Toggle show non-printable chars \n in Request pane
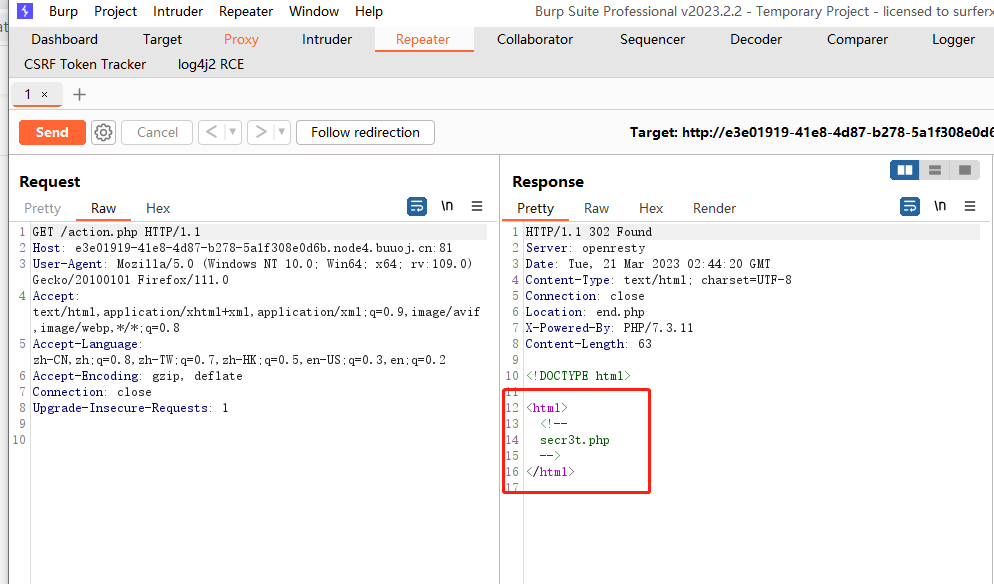994x584 pixels. 448,206
